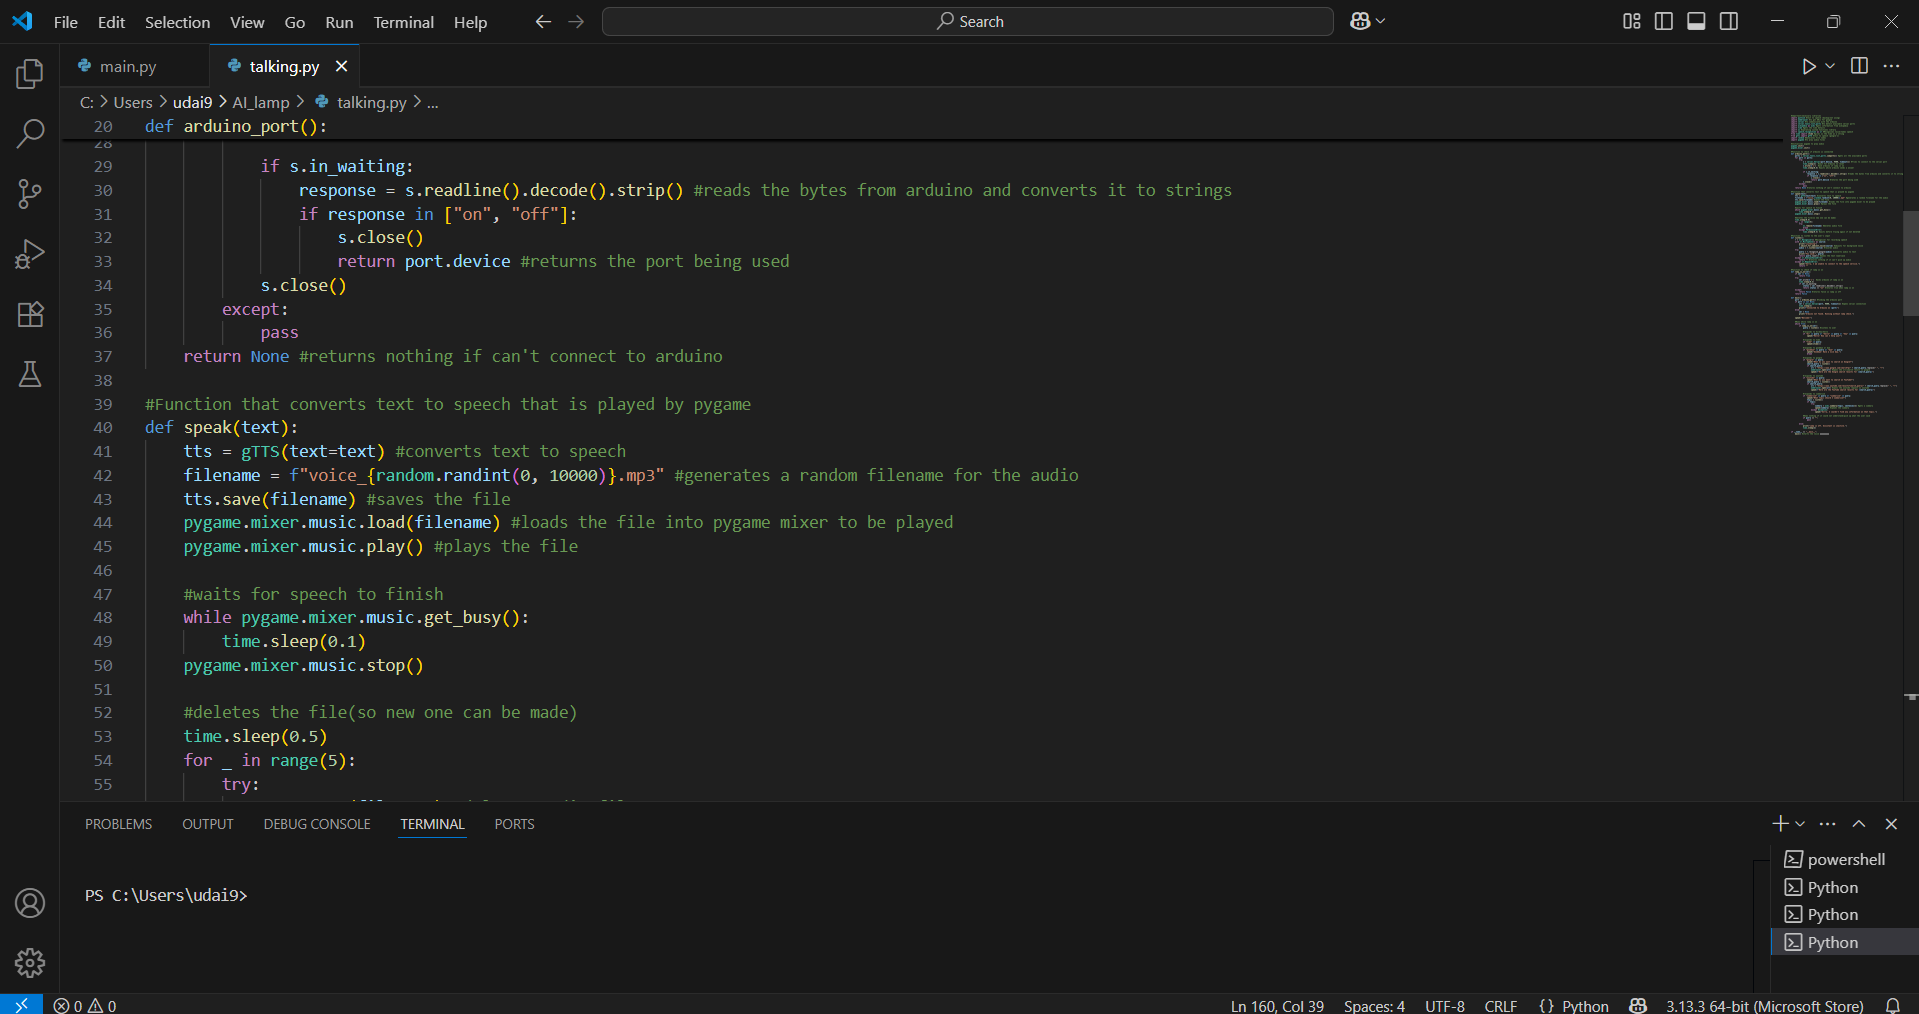Go to line via Ln 160, Col 39
Image resolution: width=1919 pixels, height=1014 pixels.
point(1277,1005)
